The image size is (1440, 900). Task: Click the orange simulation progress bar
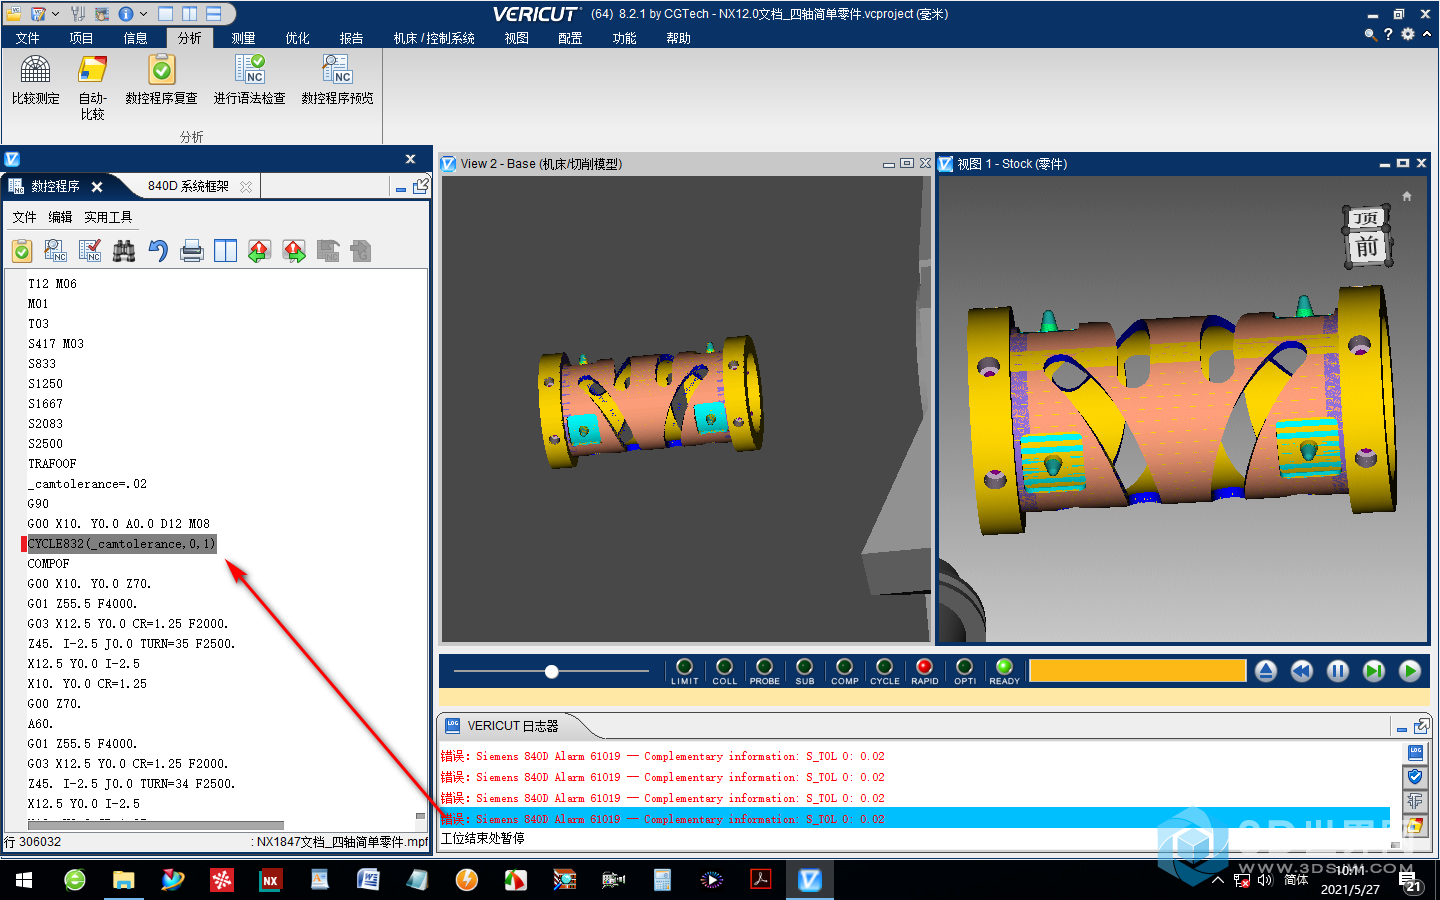coord(1138,670)
